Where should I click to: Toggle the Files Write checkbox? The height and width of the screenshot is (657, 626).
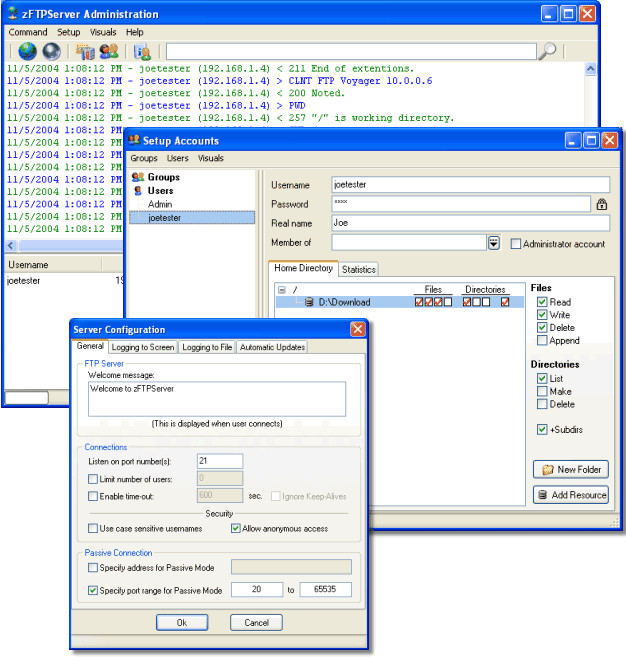click(x=542, y=315)
